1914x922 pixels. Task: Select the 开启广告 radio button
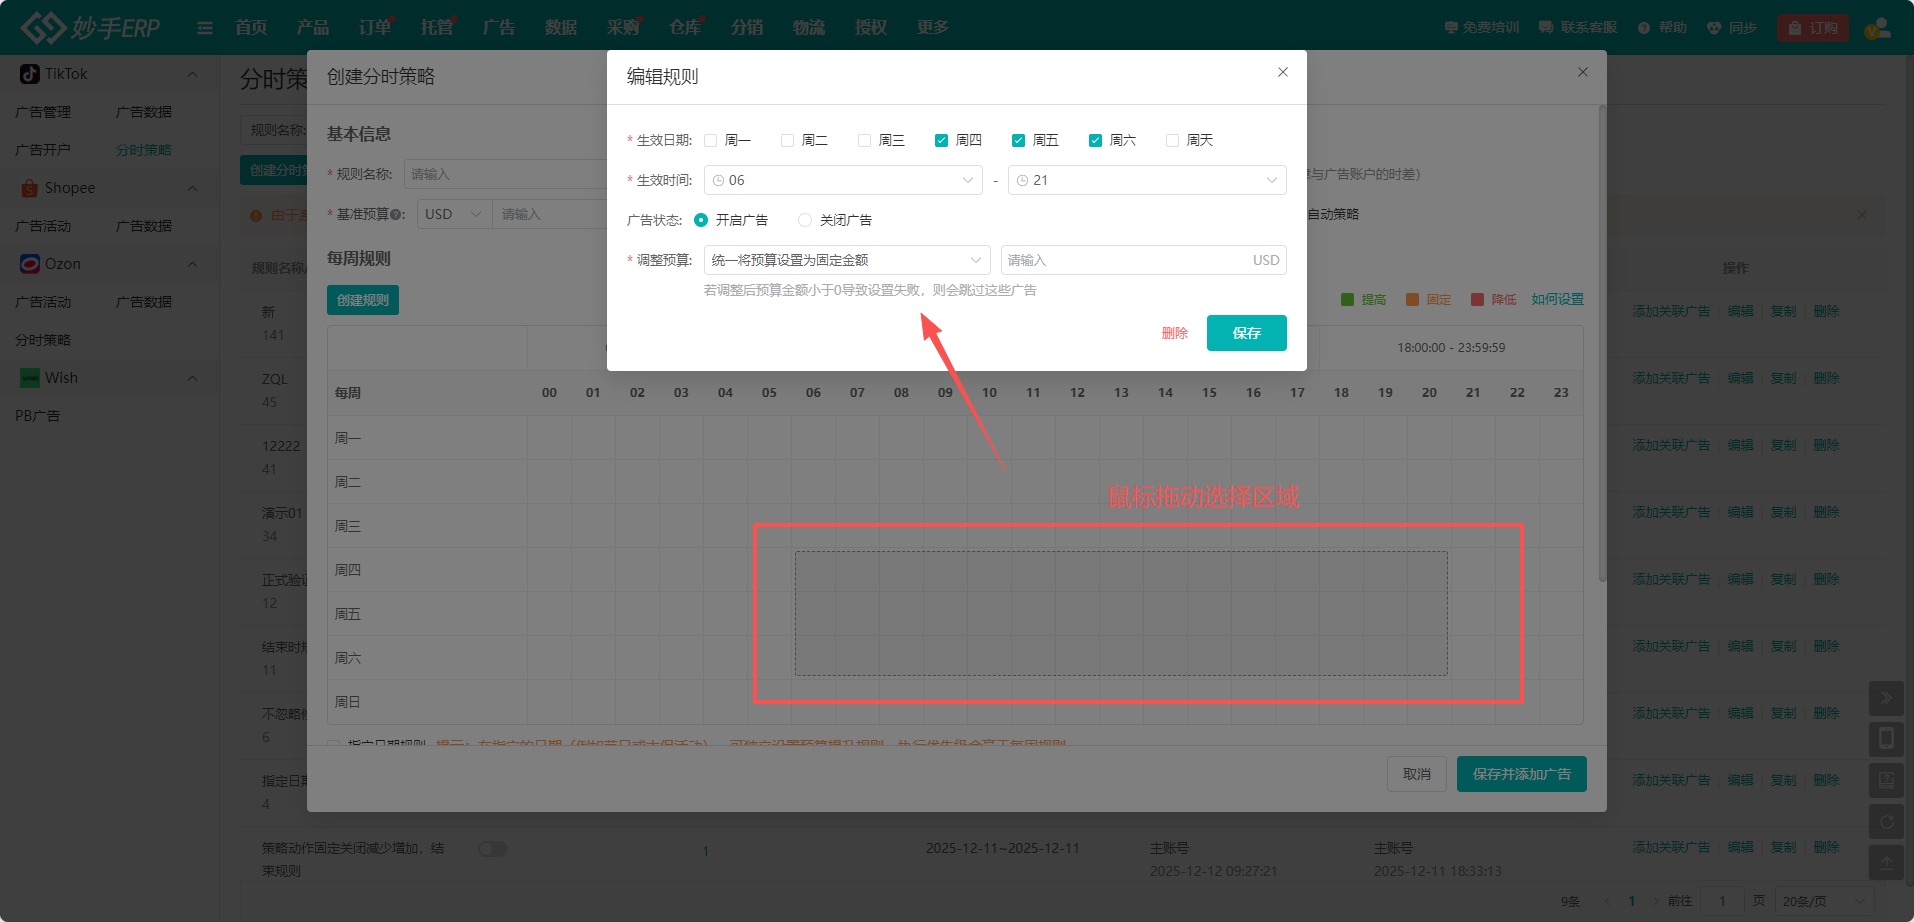click(701, 220)
